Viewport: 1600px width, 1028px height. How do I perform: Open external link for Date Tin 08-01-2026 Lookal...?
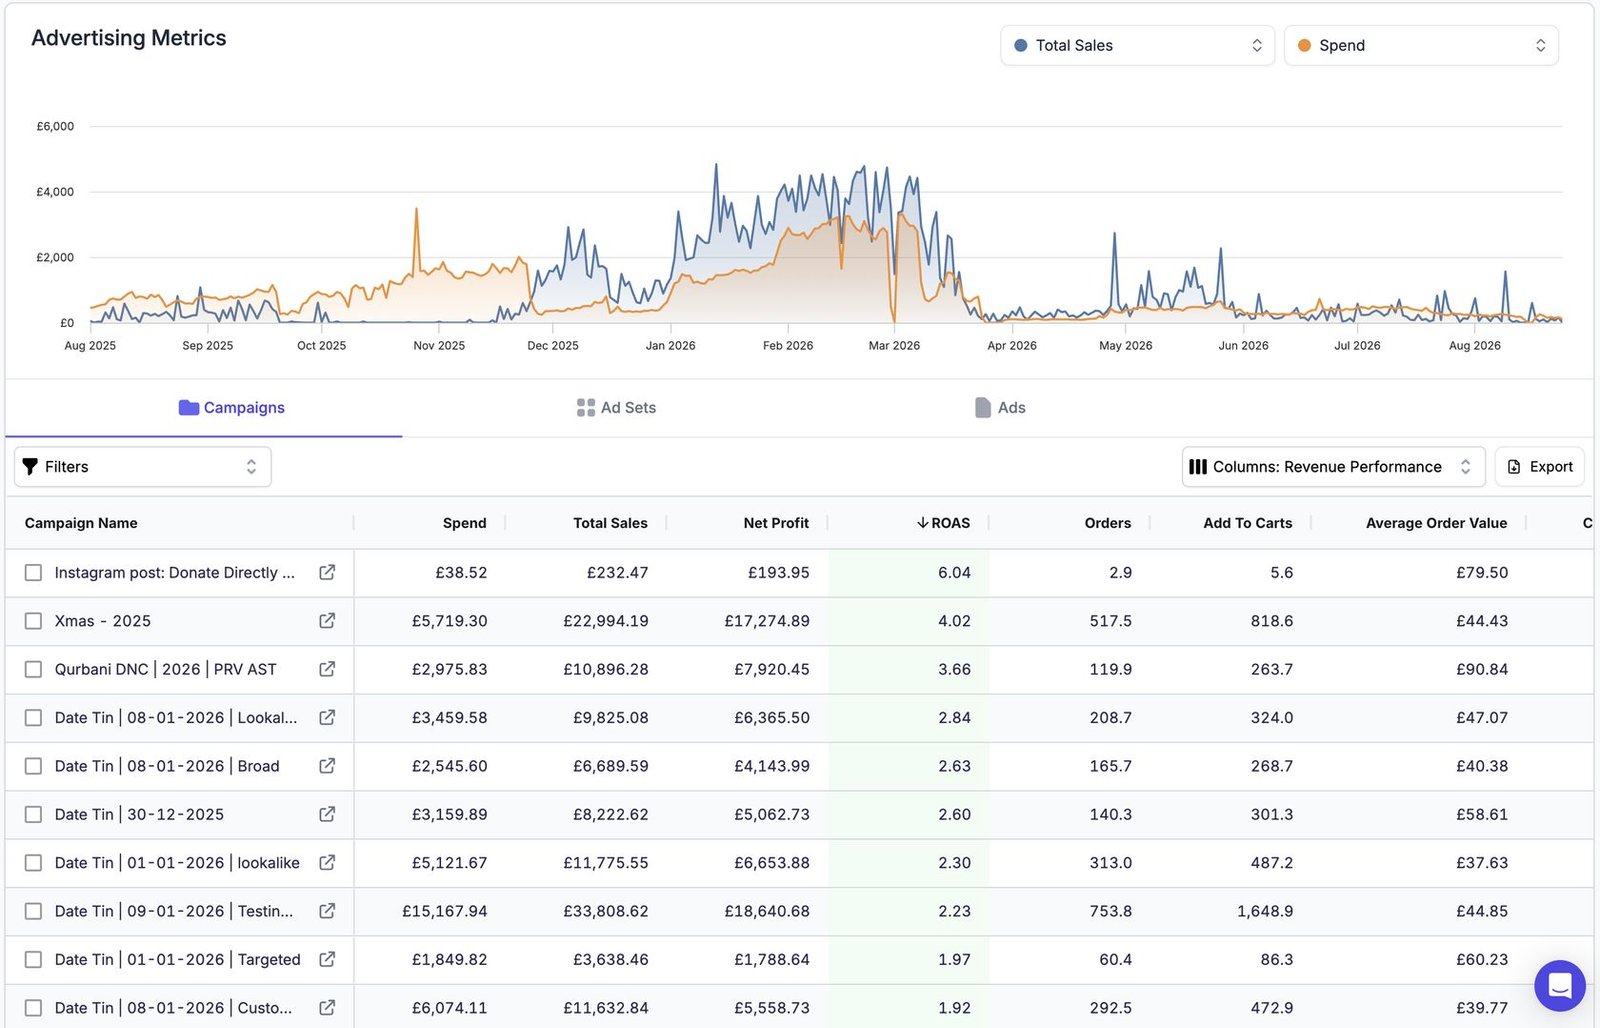click(327, 717)
